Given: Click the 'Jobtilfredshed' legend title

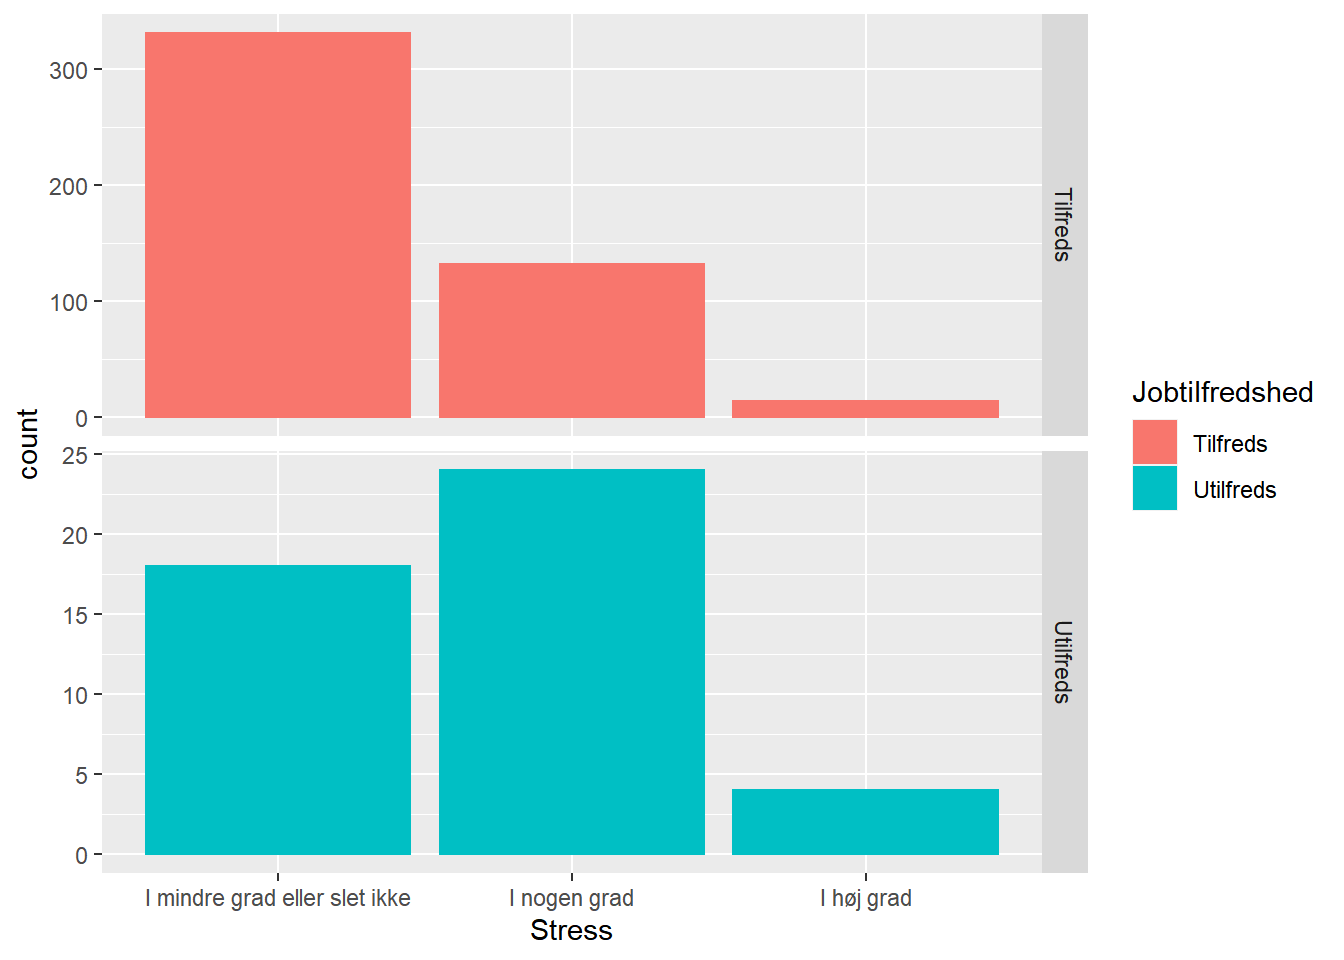Looking at the screenshot, I should coord(1222,392).
